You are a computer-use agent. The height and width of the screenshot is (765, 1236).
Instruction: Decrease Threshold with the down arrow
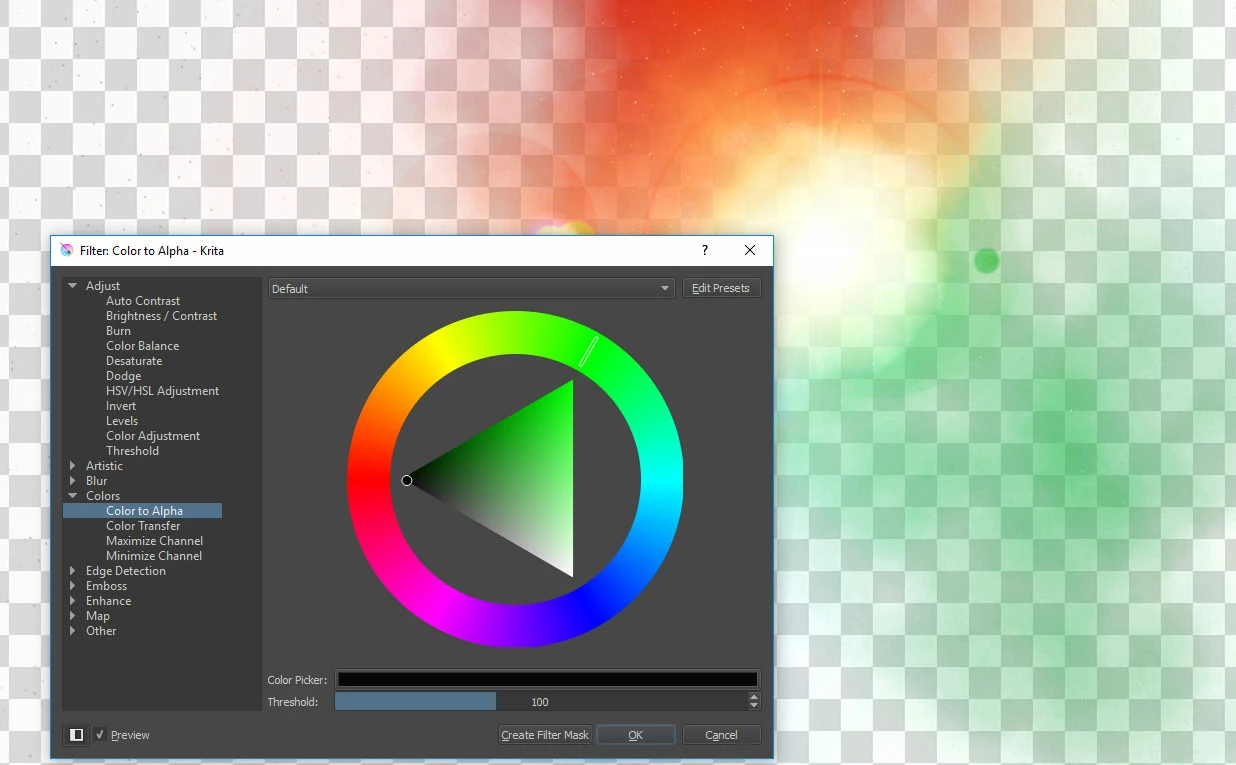tap(754, 706)
